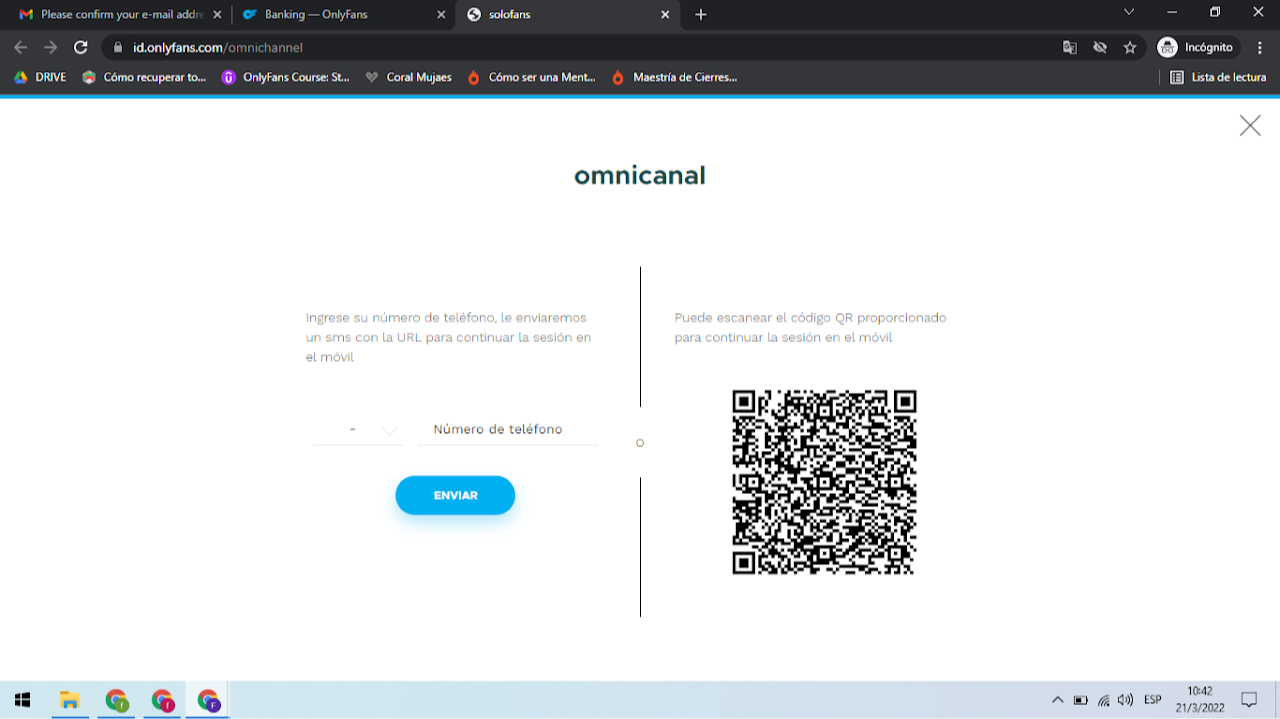
Task: Open the Chrome taskbar icon with red badge
Action: point(162,700)
